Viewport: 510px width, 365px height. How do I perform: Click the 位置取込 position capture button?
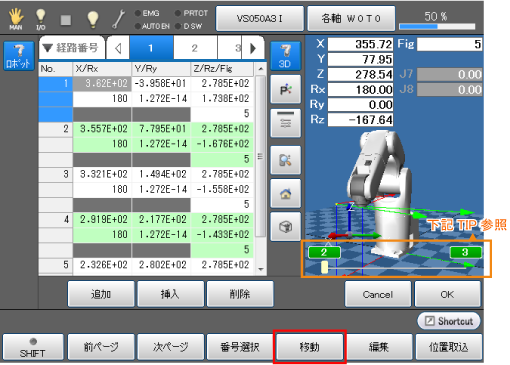[449, 347]
